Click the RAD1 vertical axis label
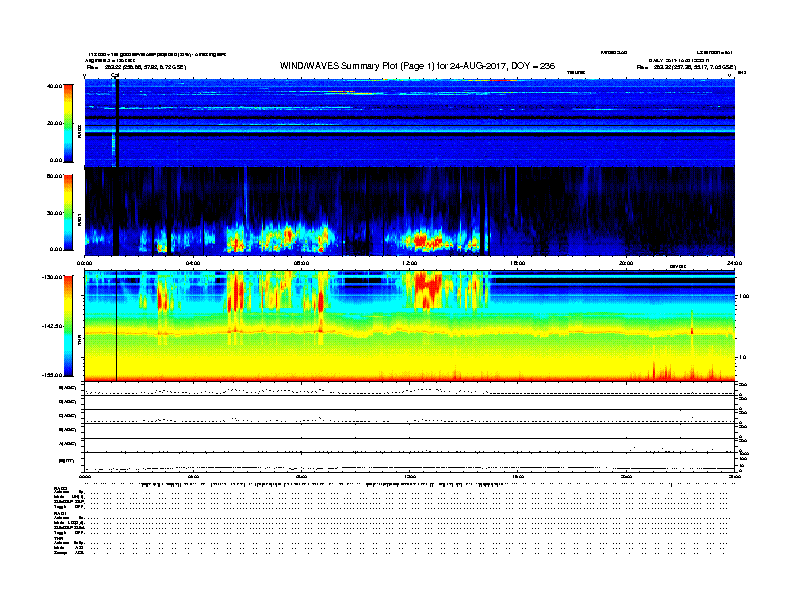The image size is (792, 612). (x=79, y=219)
